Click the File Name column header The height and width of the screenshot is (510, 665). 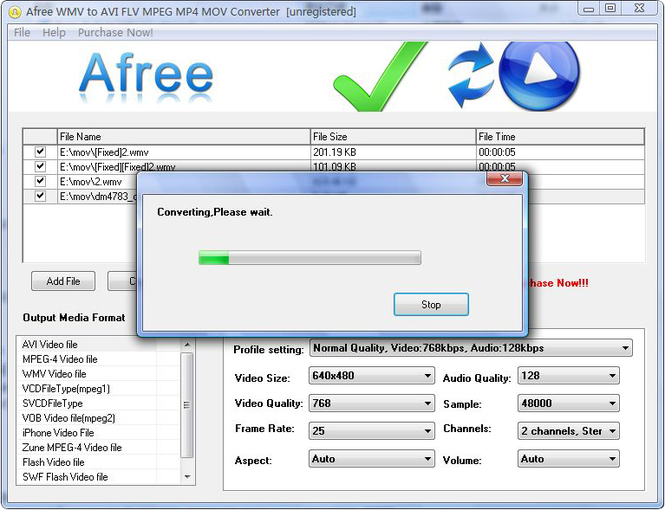pyautogui.click(x=184, y=137)
